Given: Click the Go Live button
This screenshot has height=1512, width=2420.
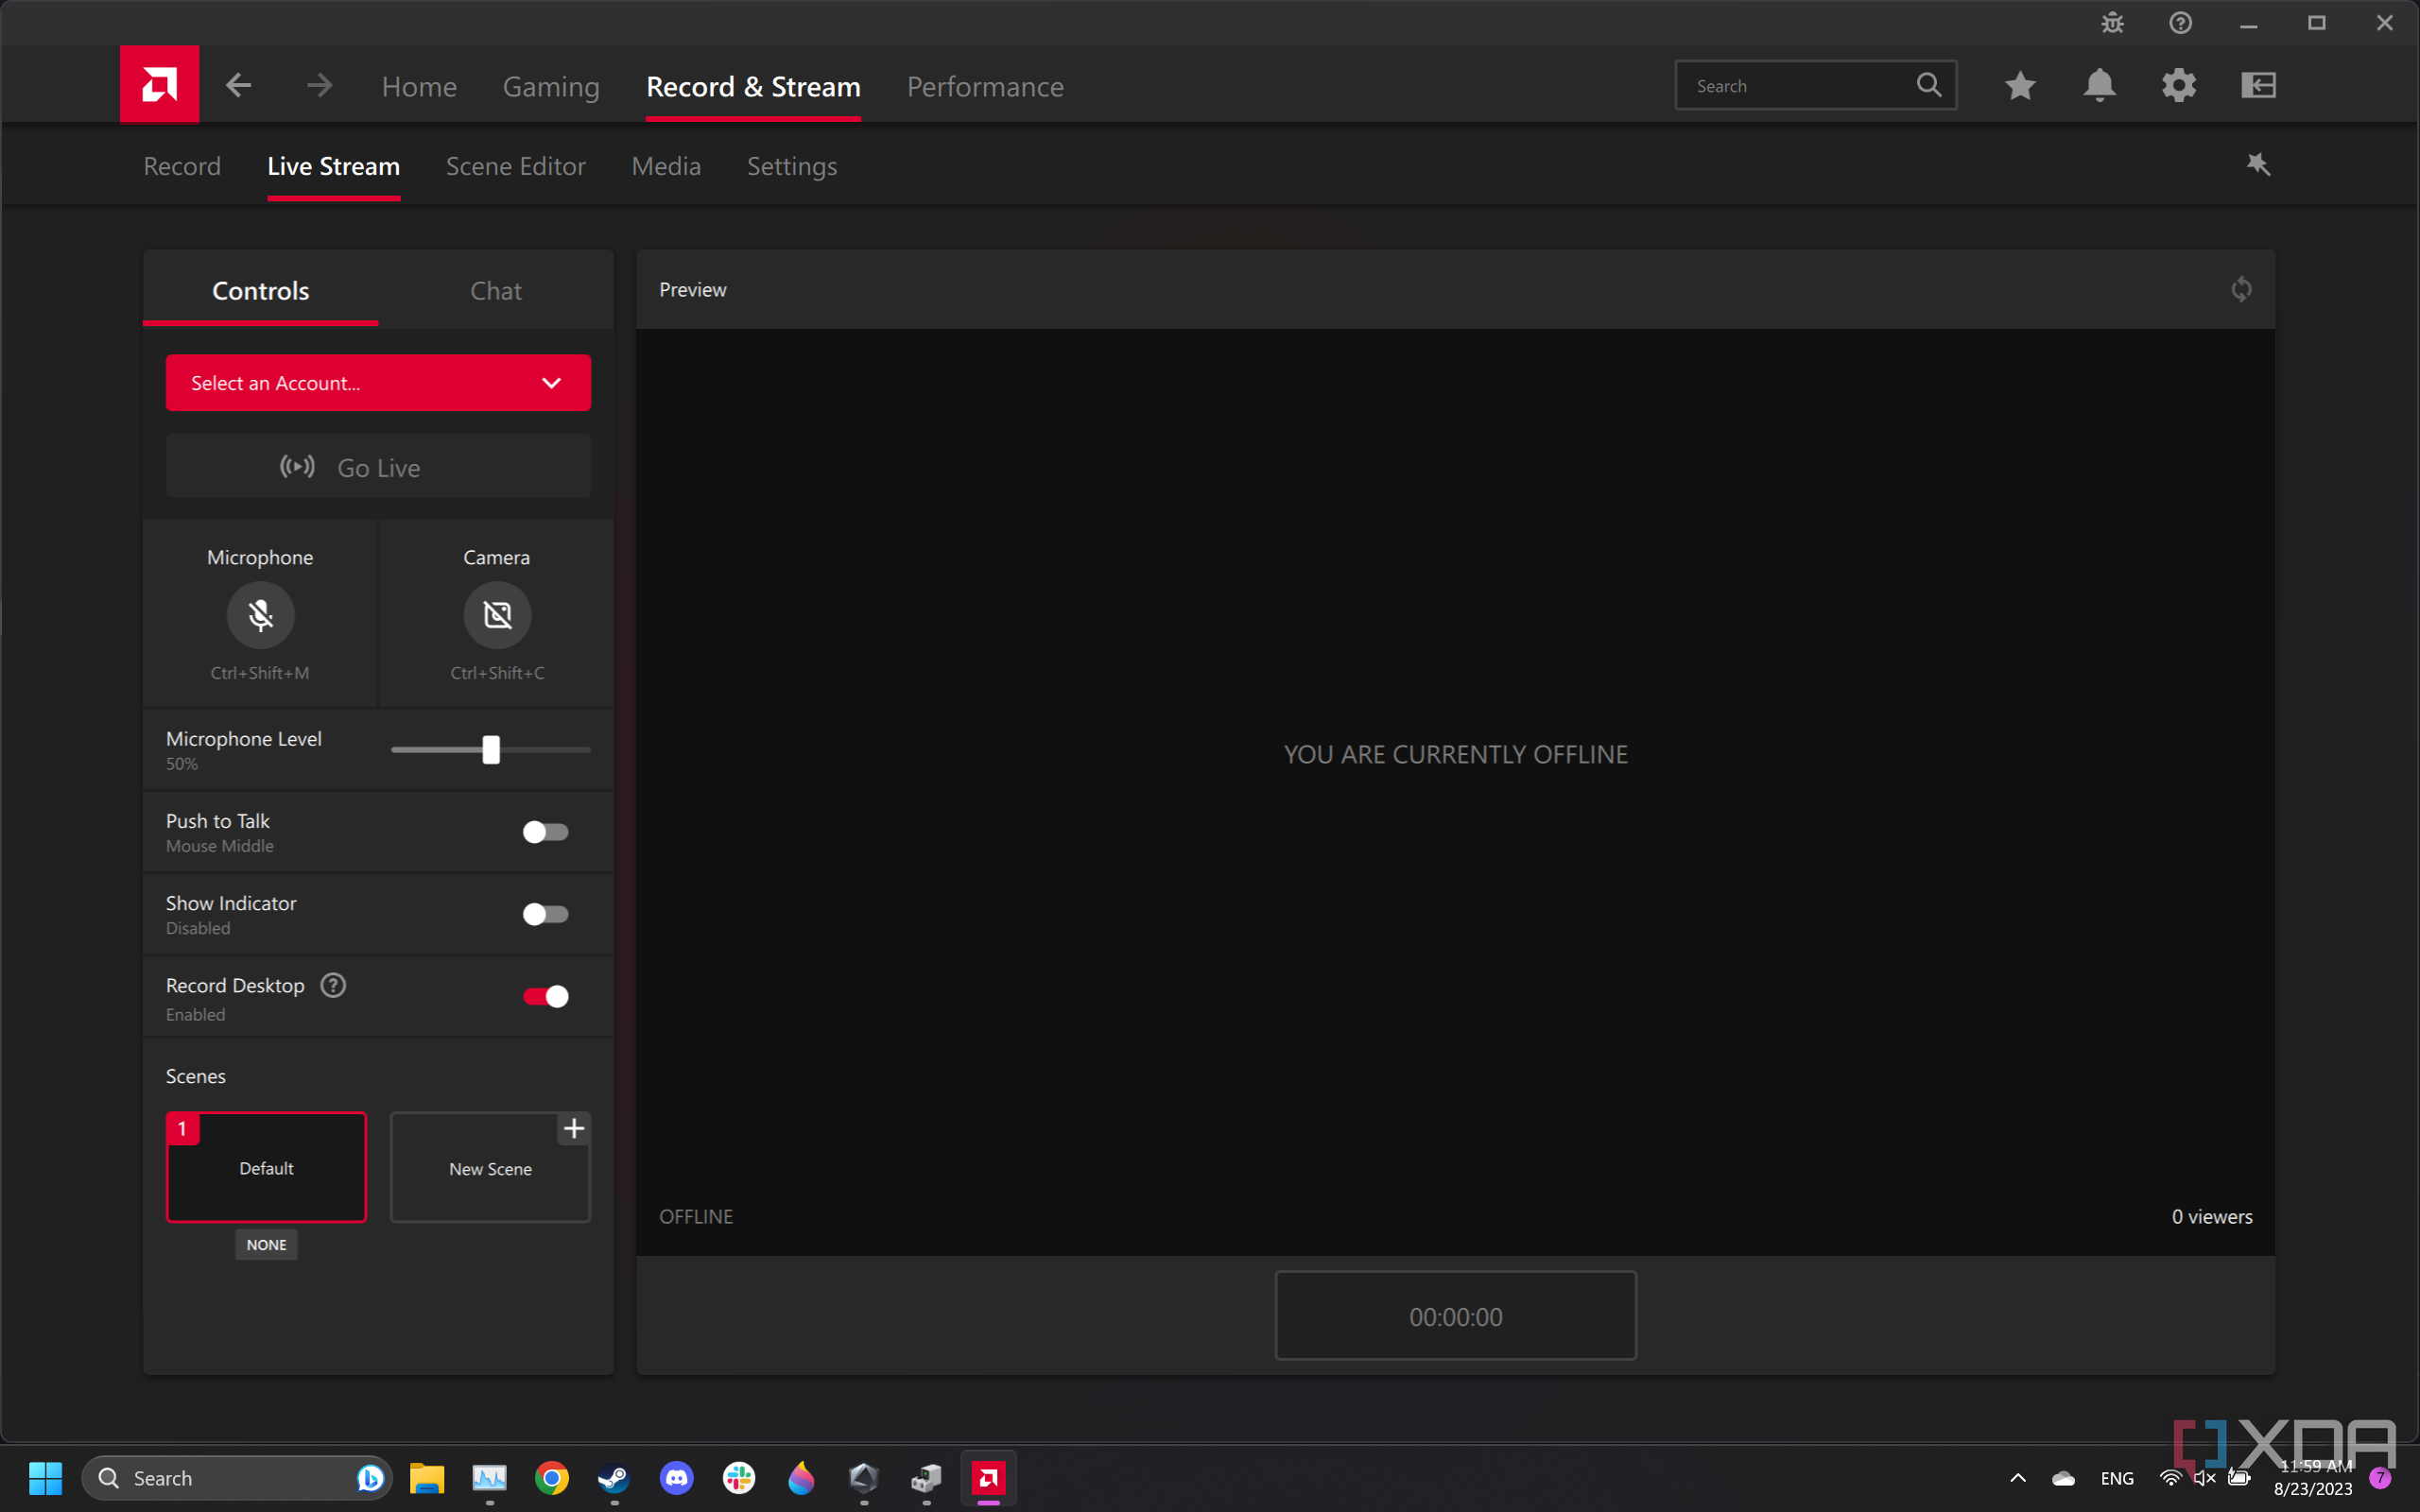Looking at the screenshot, I should click(378, 467).
